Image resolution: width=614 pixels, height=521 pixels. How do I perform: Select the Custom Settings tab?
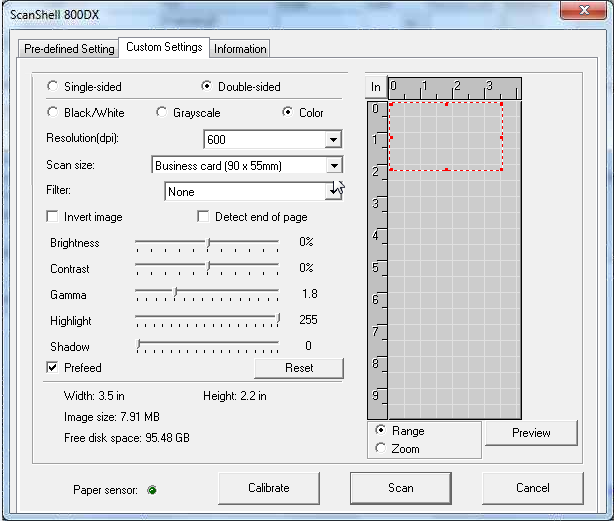(164, 47)
